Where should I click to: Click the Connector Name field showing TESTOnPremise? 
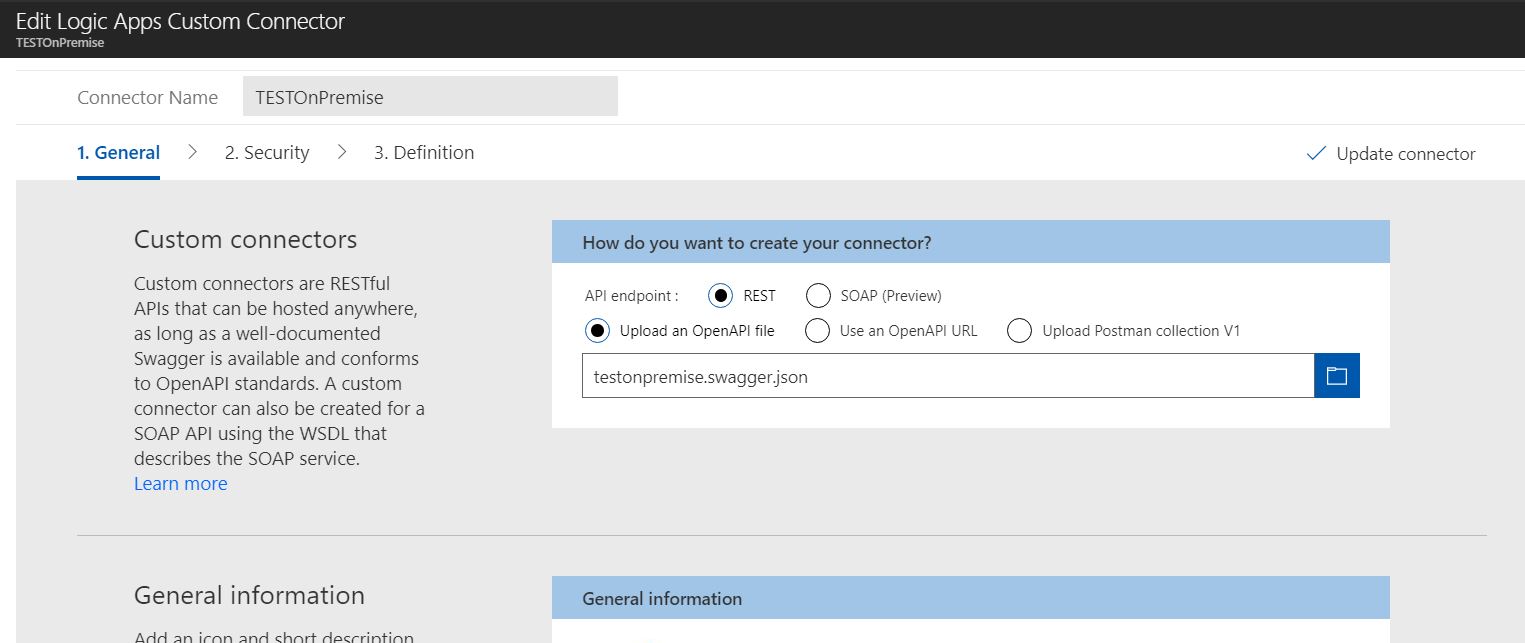pos(430,96)
